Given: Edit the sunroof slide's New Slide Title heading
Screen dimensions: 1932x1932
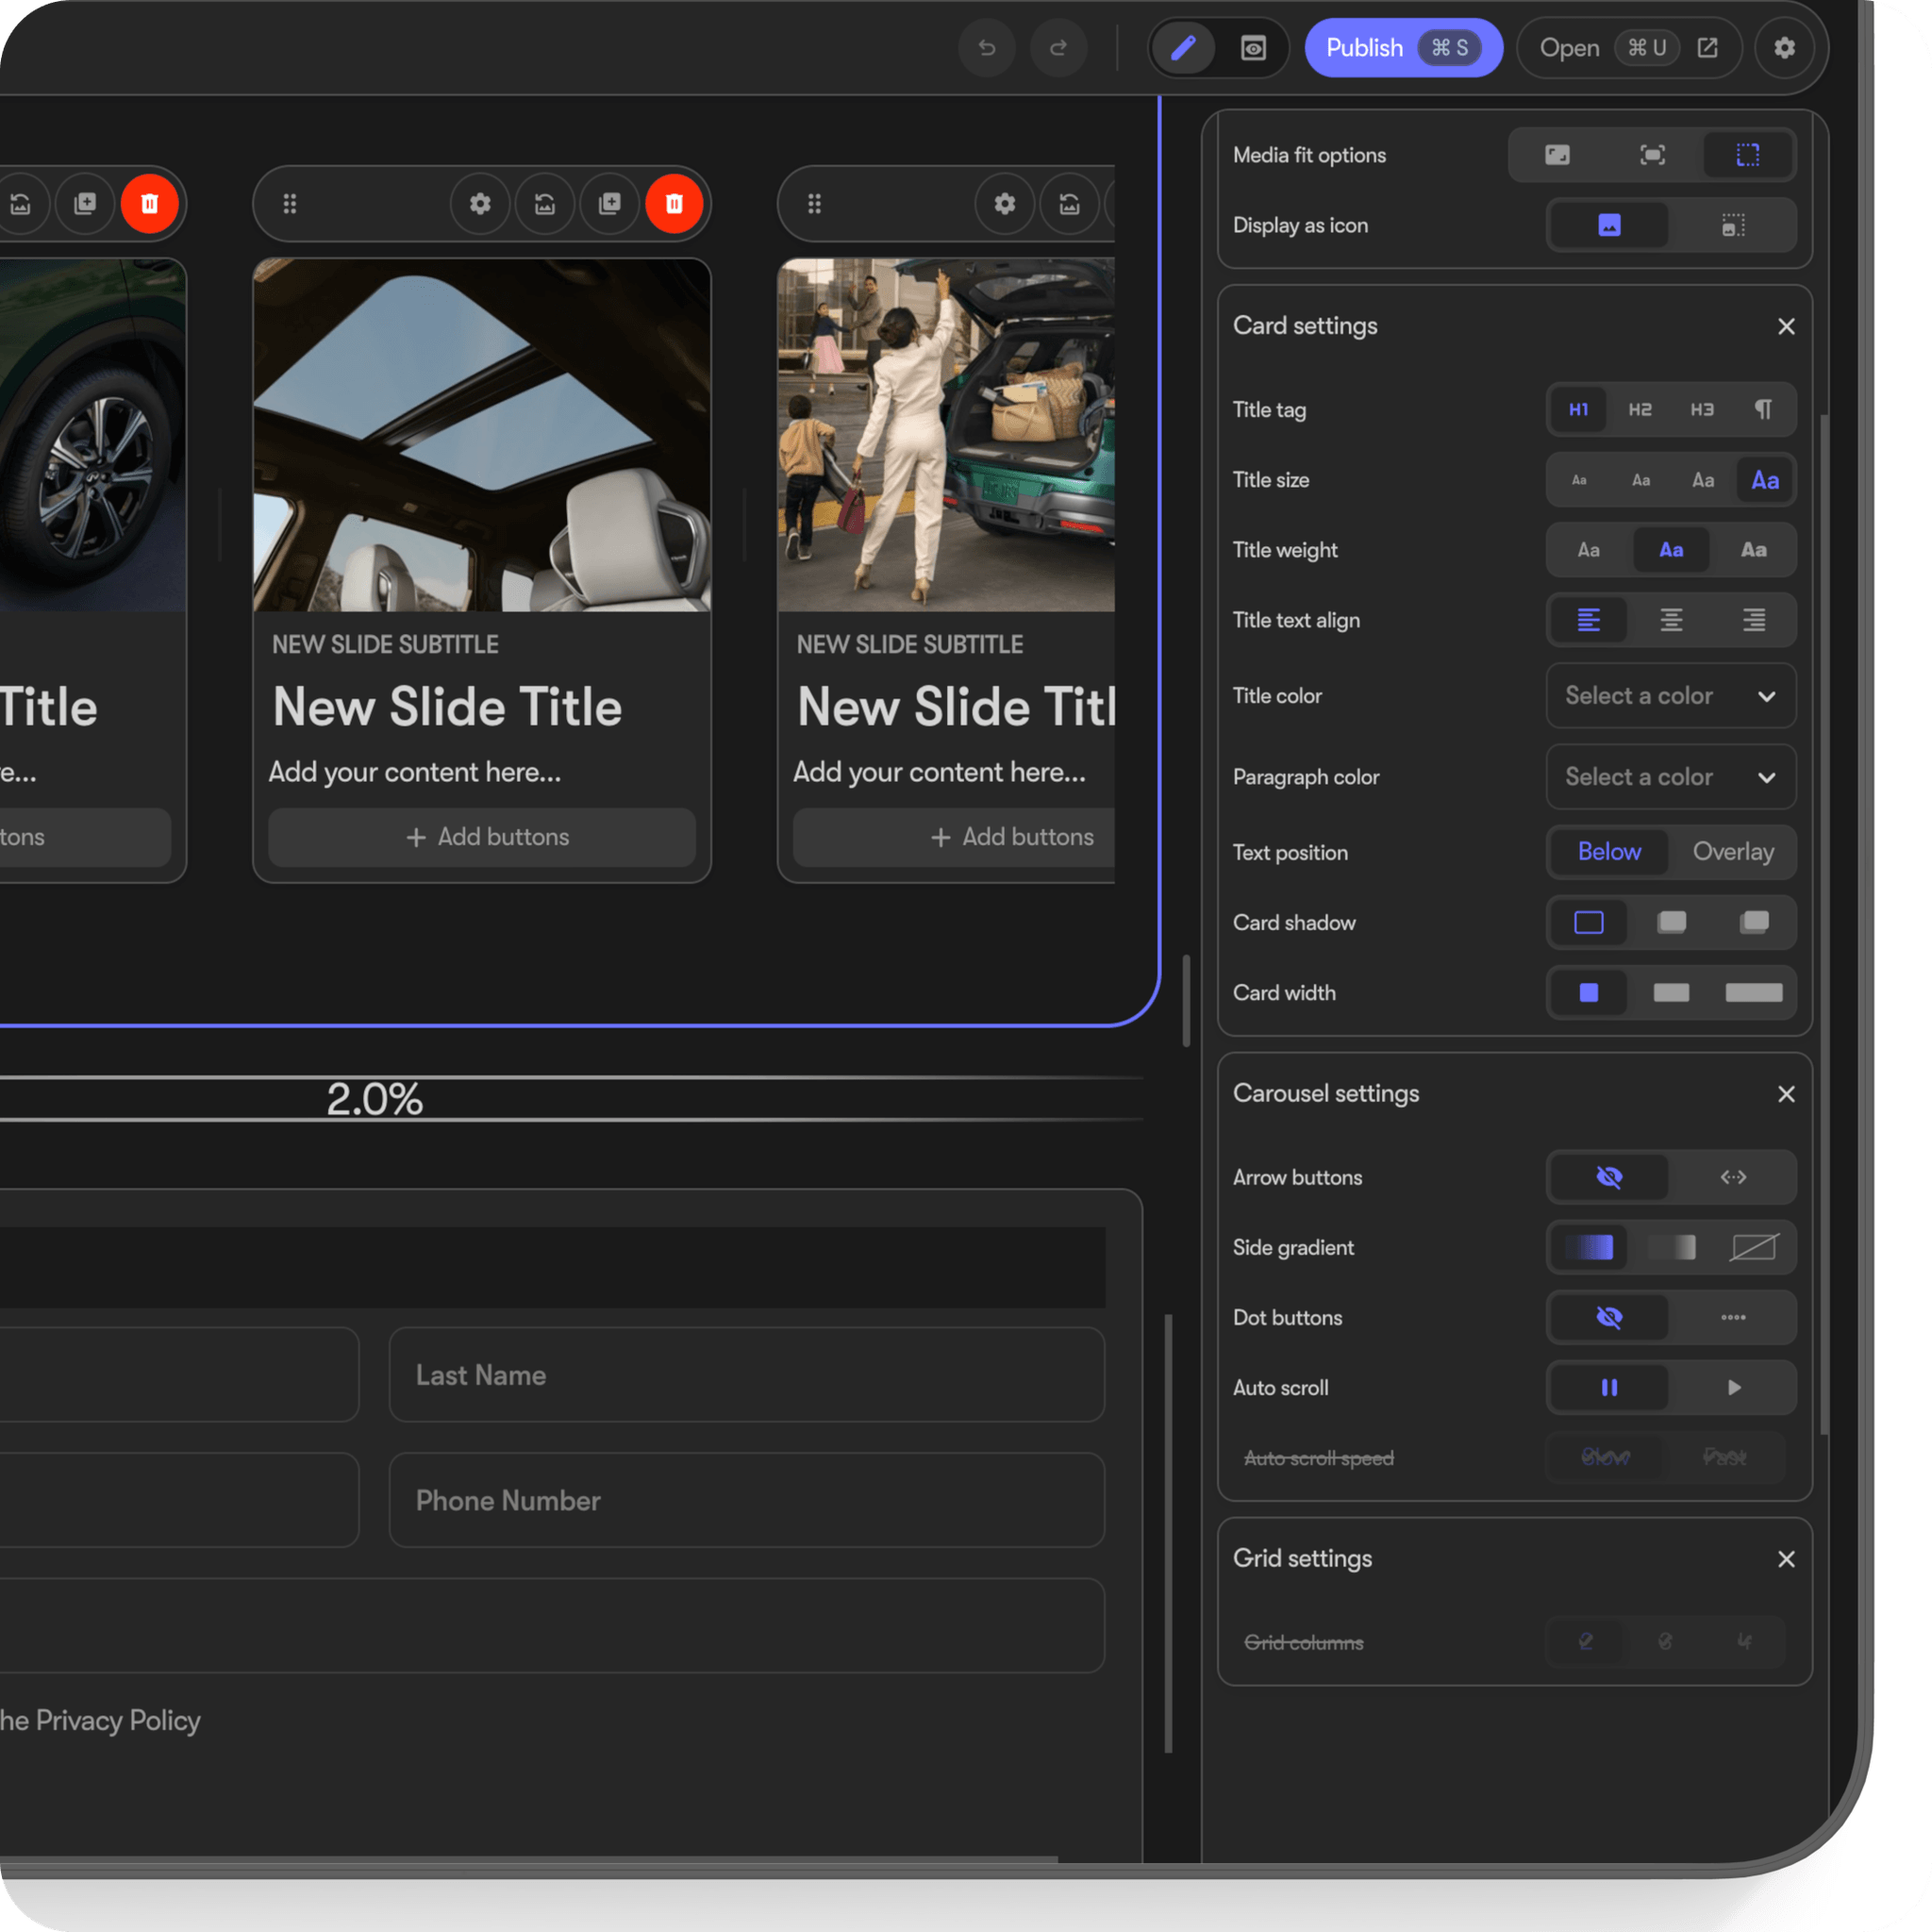Looking at the screenshot, I should 447,707.
